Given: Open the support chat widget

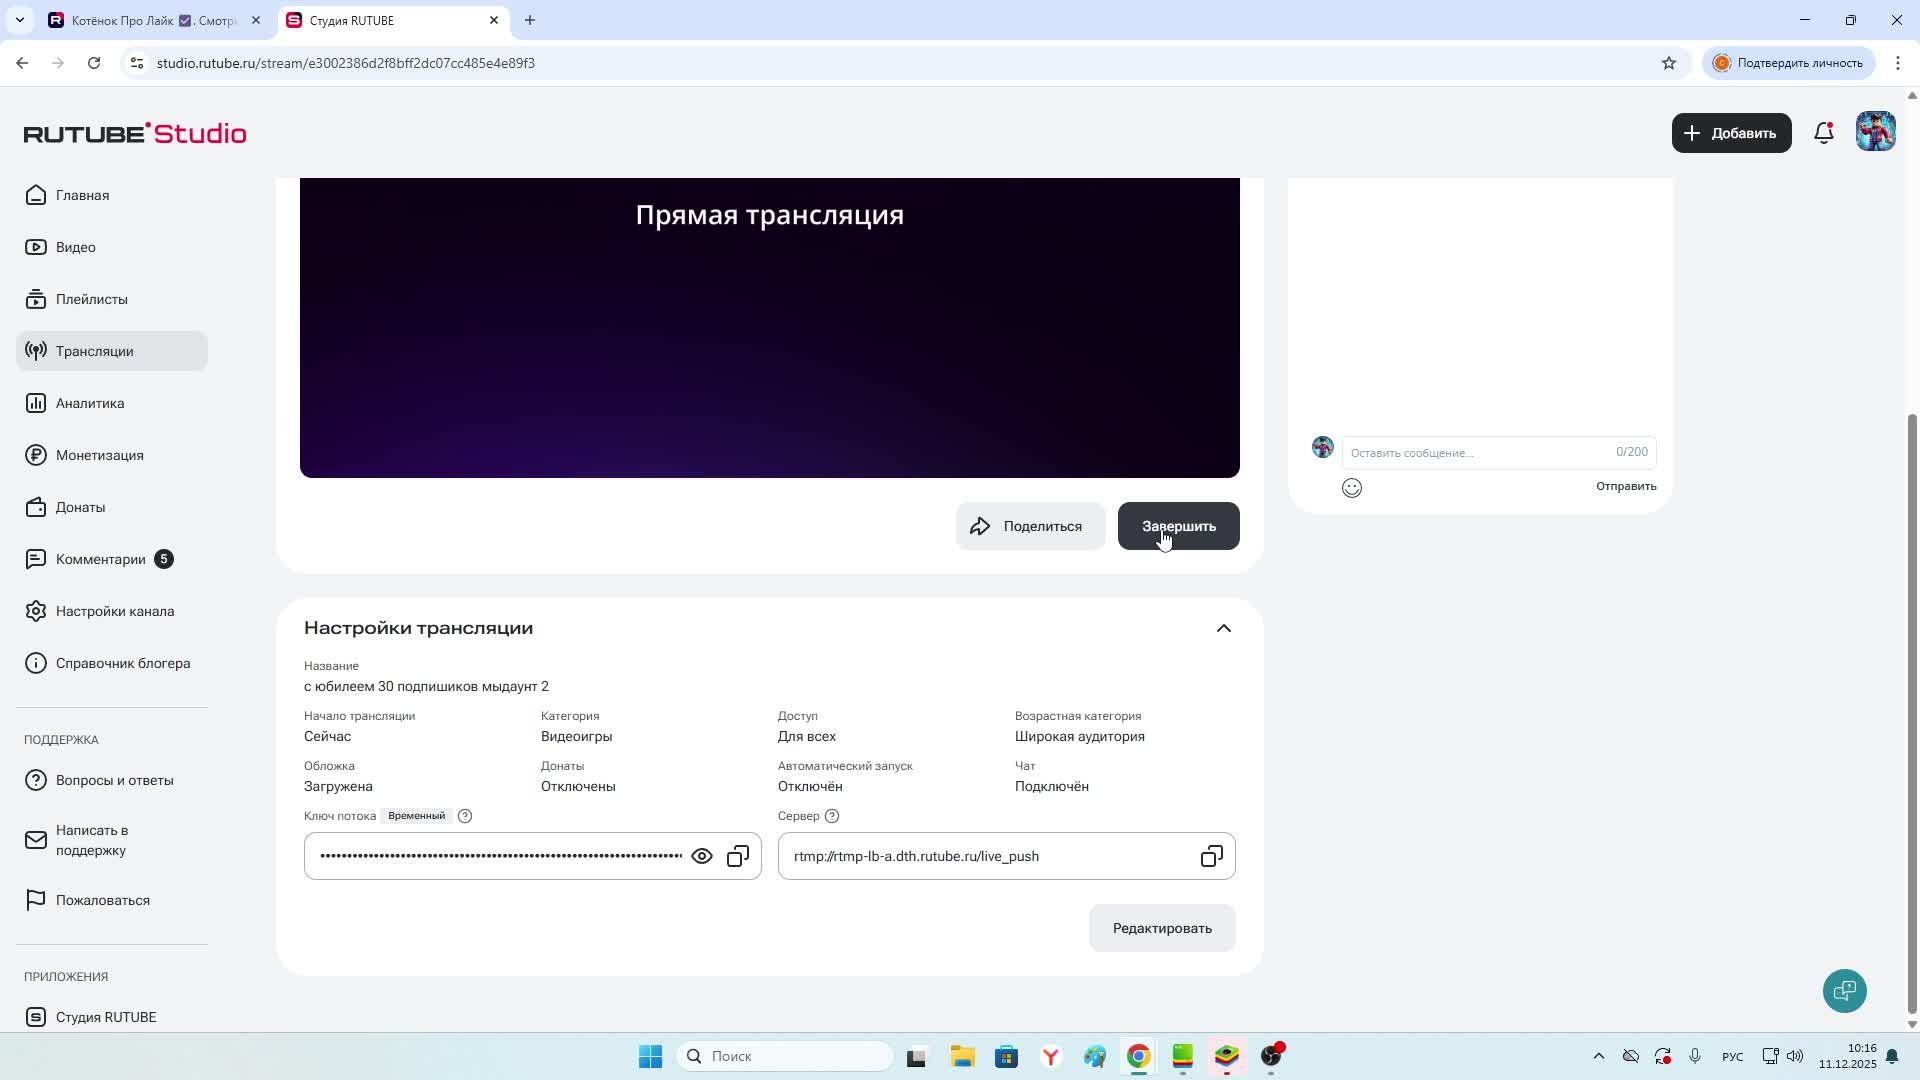Looking at the screenshot, I should [x=1844, y=991].
